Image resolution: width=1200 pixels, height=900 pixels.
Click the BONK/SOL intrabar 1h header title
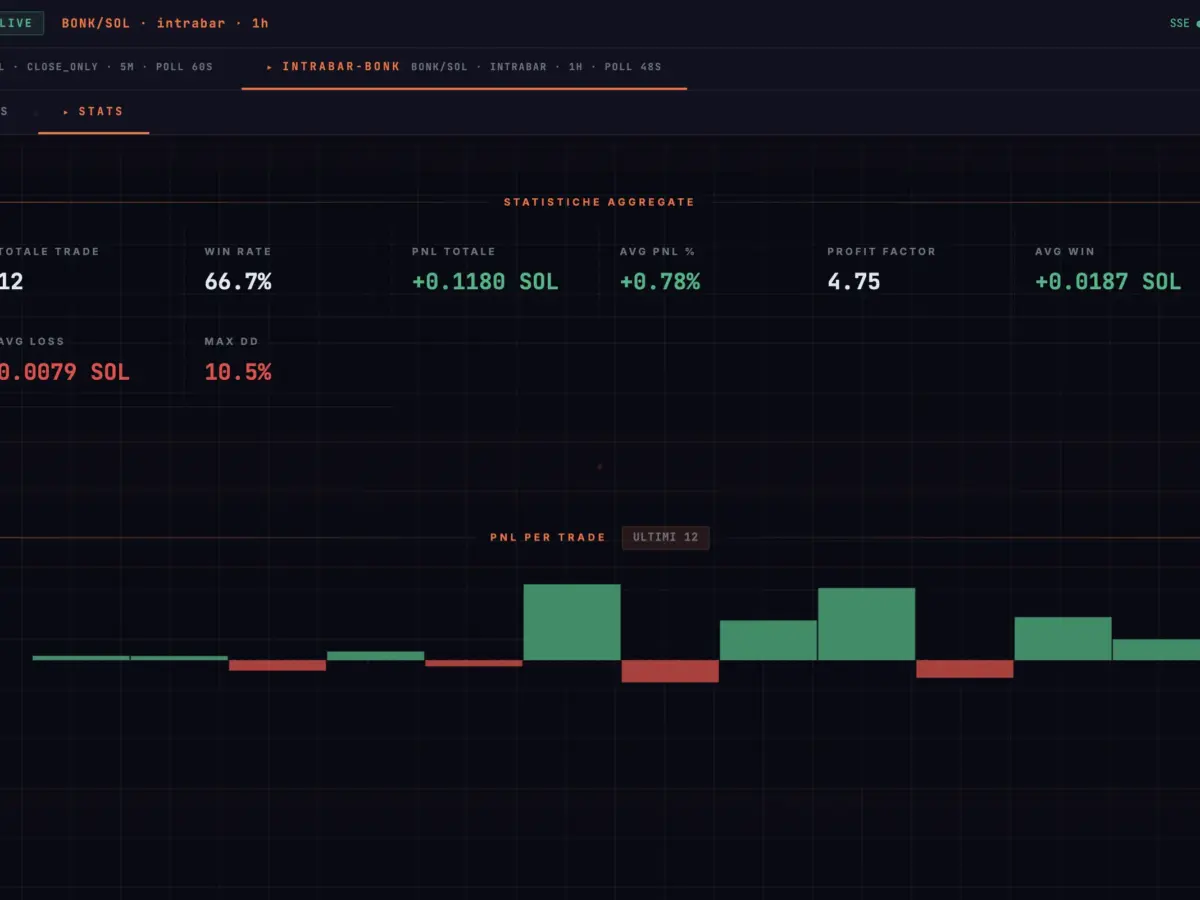[x=165, y=23]
